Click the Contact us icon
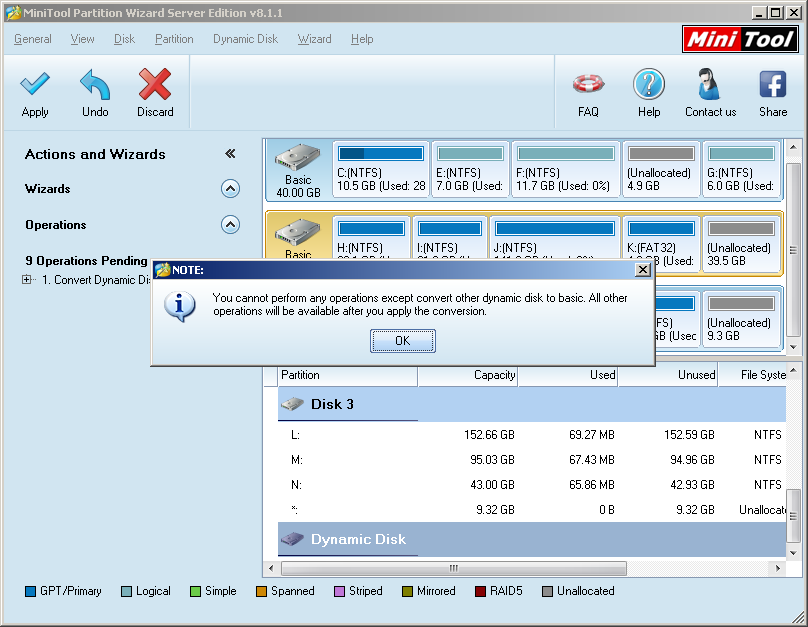Viewport: 808px width, 627px height. (710, 84)
